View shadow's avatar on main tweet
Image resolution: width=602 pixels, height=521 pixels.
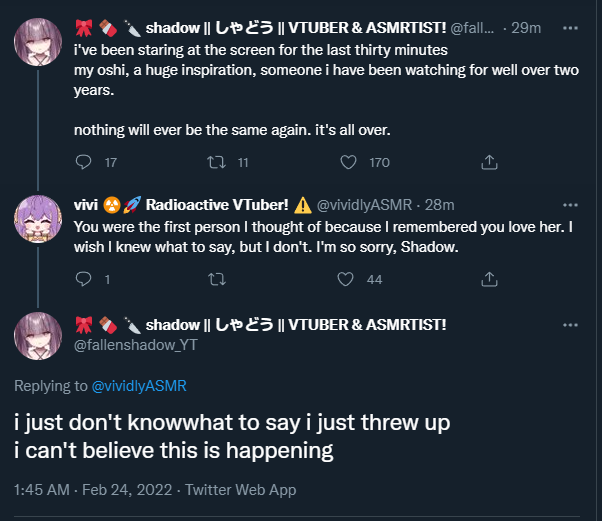(x=38, y=337)
